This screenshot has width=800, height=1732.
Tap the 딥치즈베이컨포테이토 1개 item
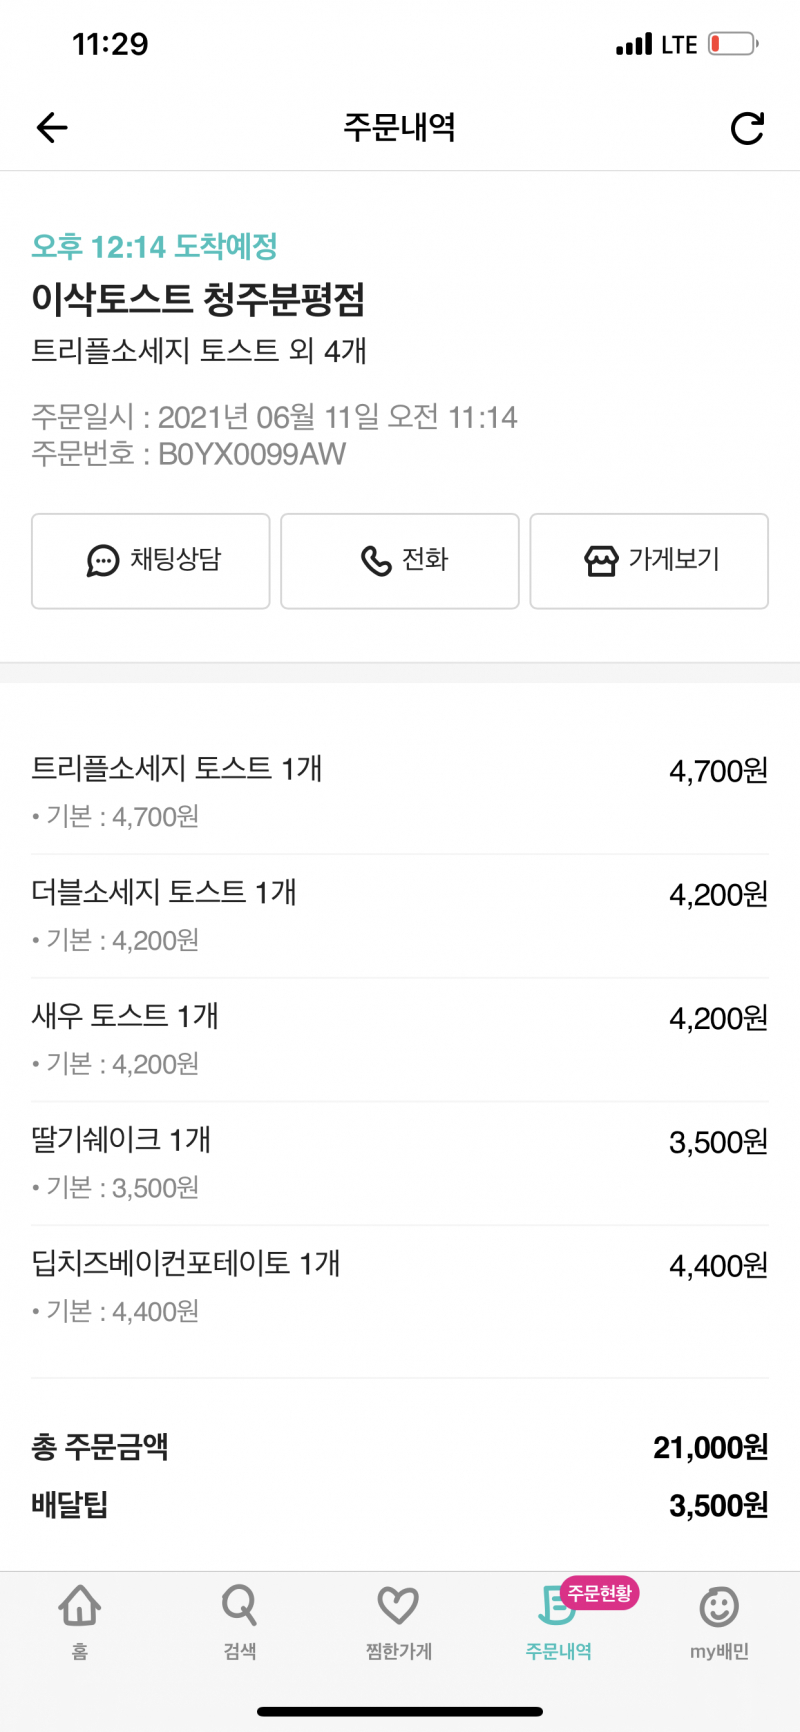click(x=186, y=1263)
